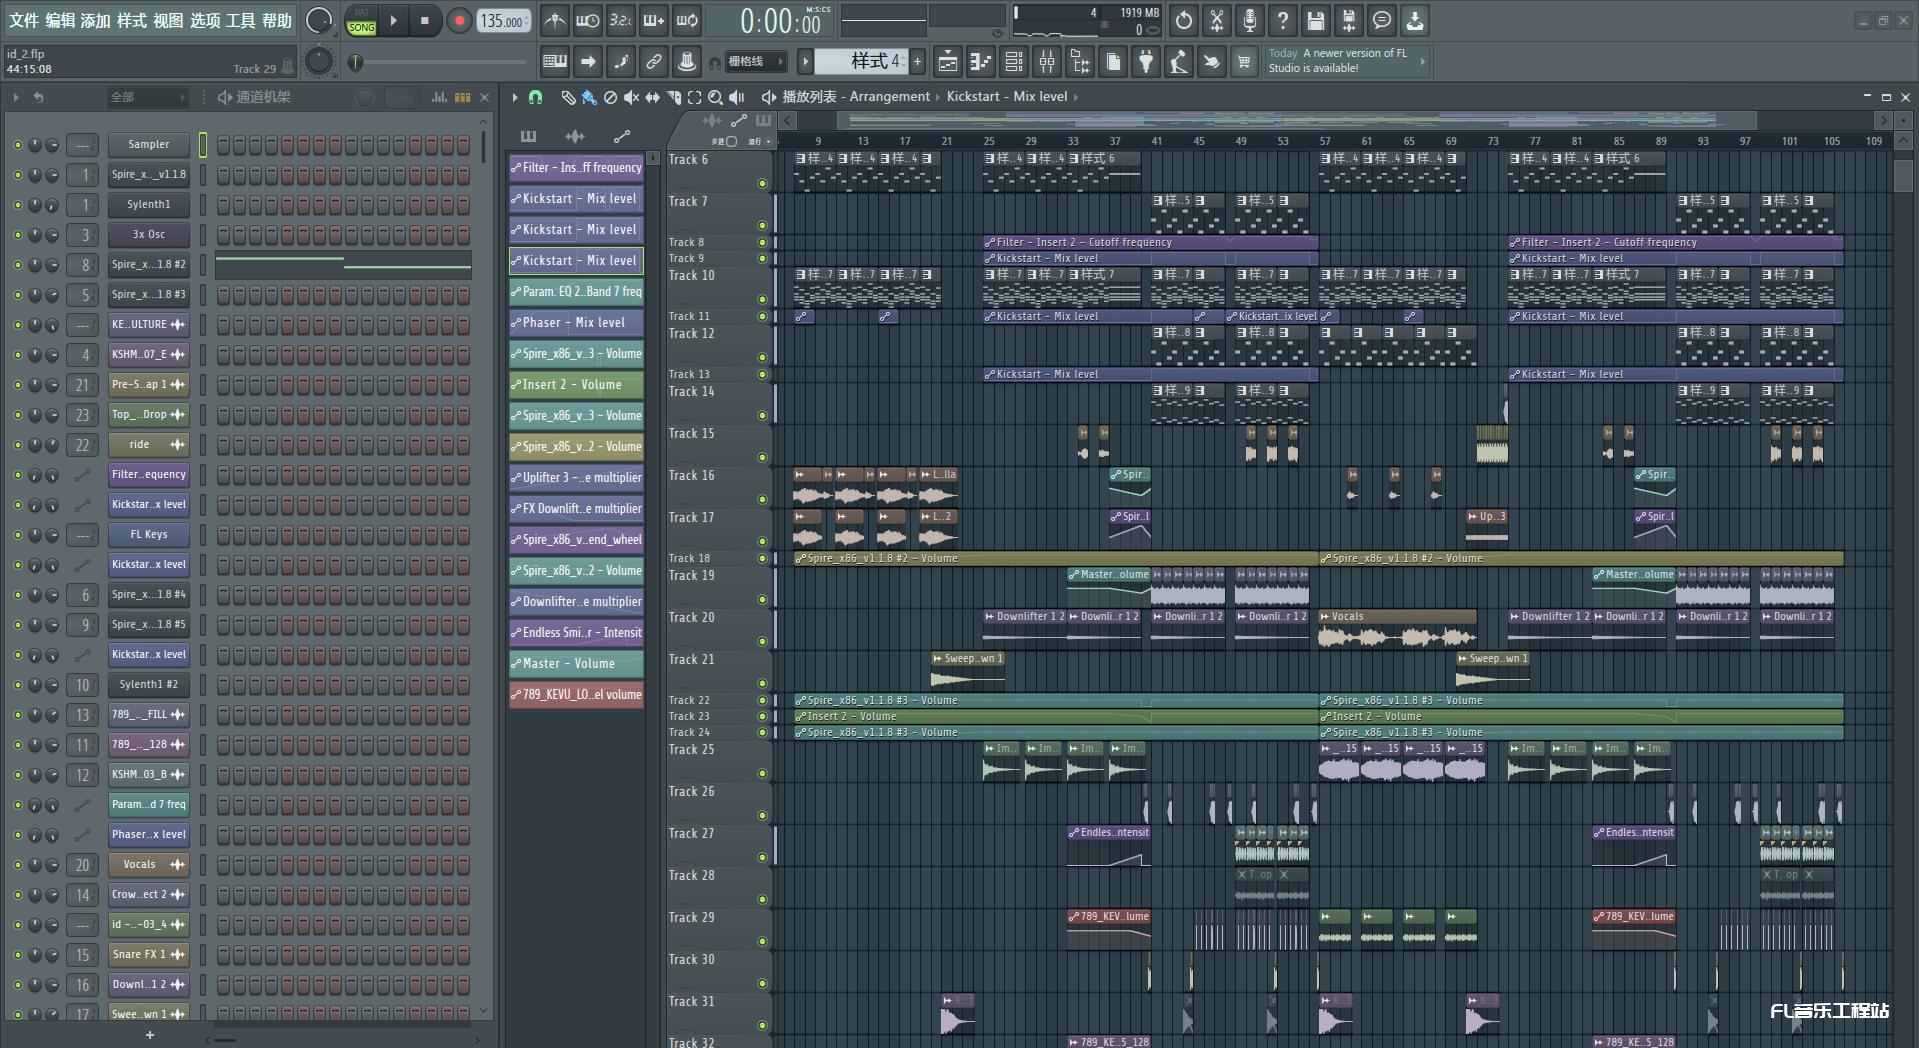Open help question mark icon
Image resolution: width=1919 pixels, height=1048 pixels.
point(1283,20)
